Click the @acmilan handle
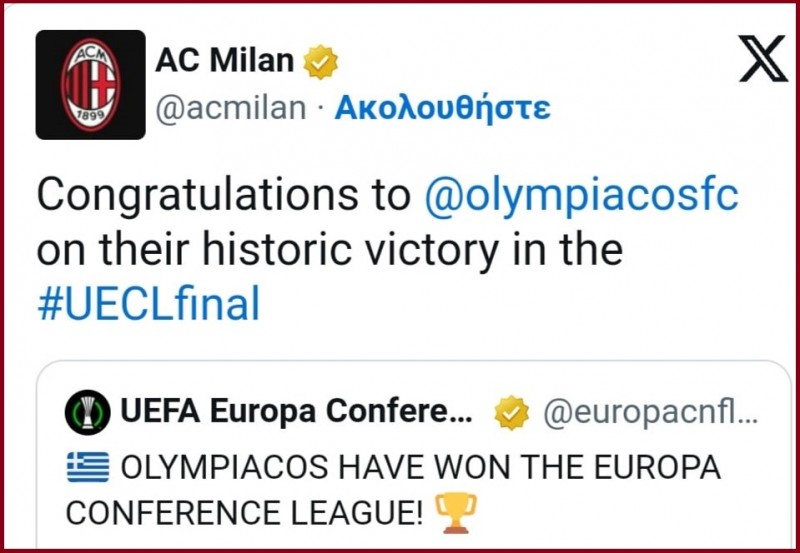 point(230,108)
